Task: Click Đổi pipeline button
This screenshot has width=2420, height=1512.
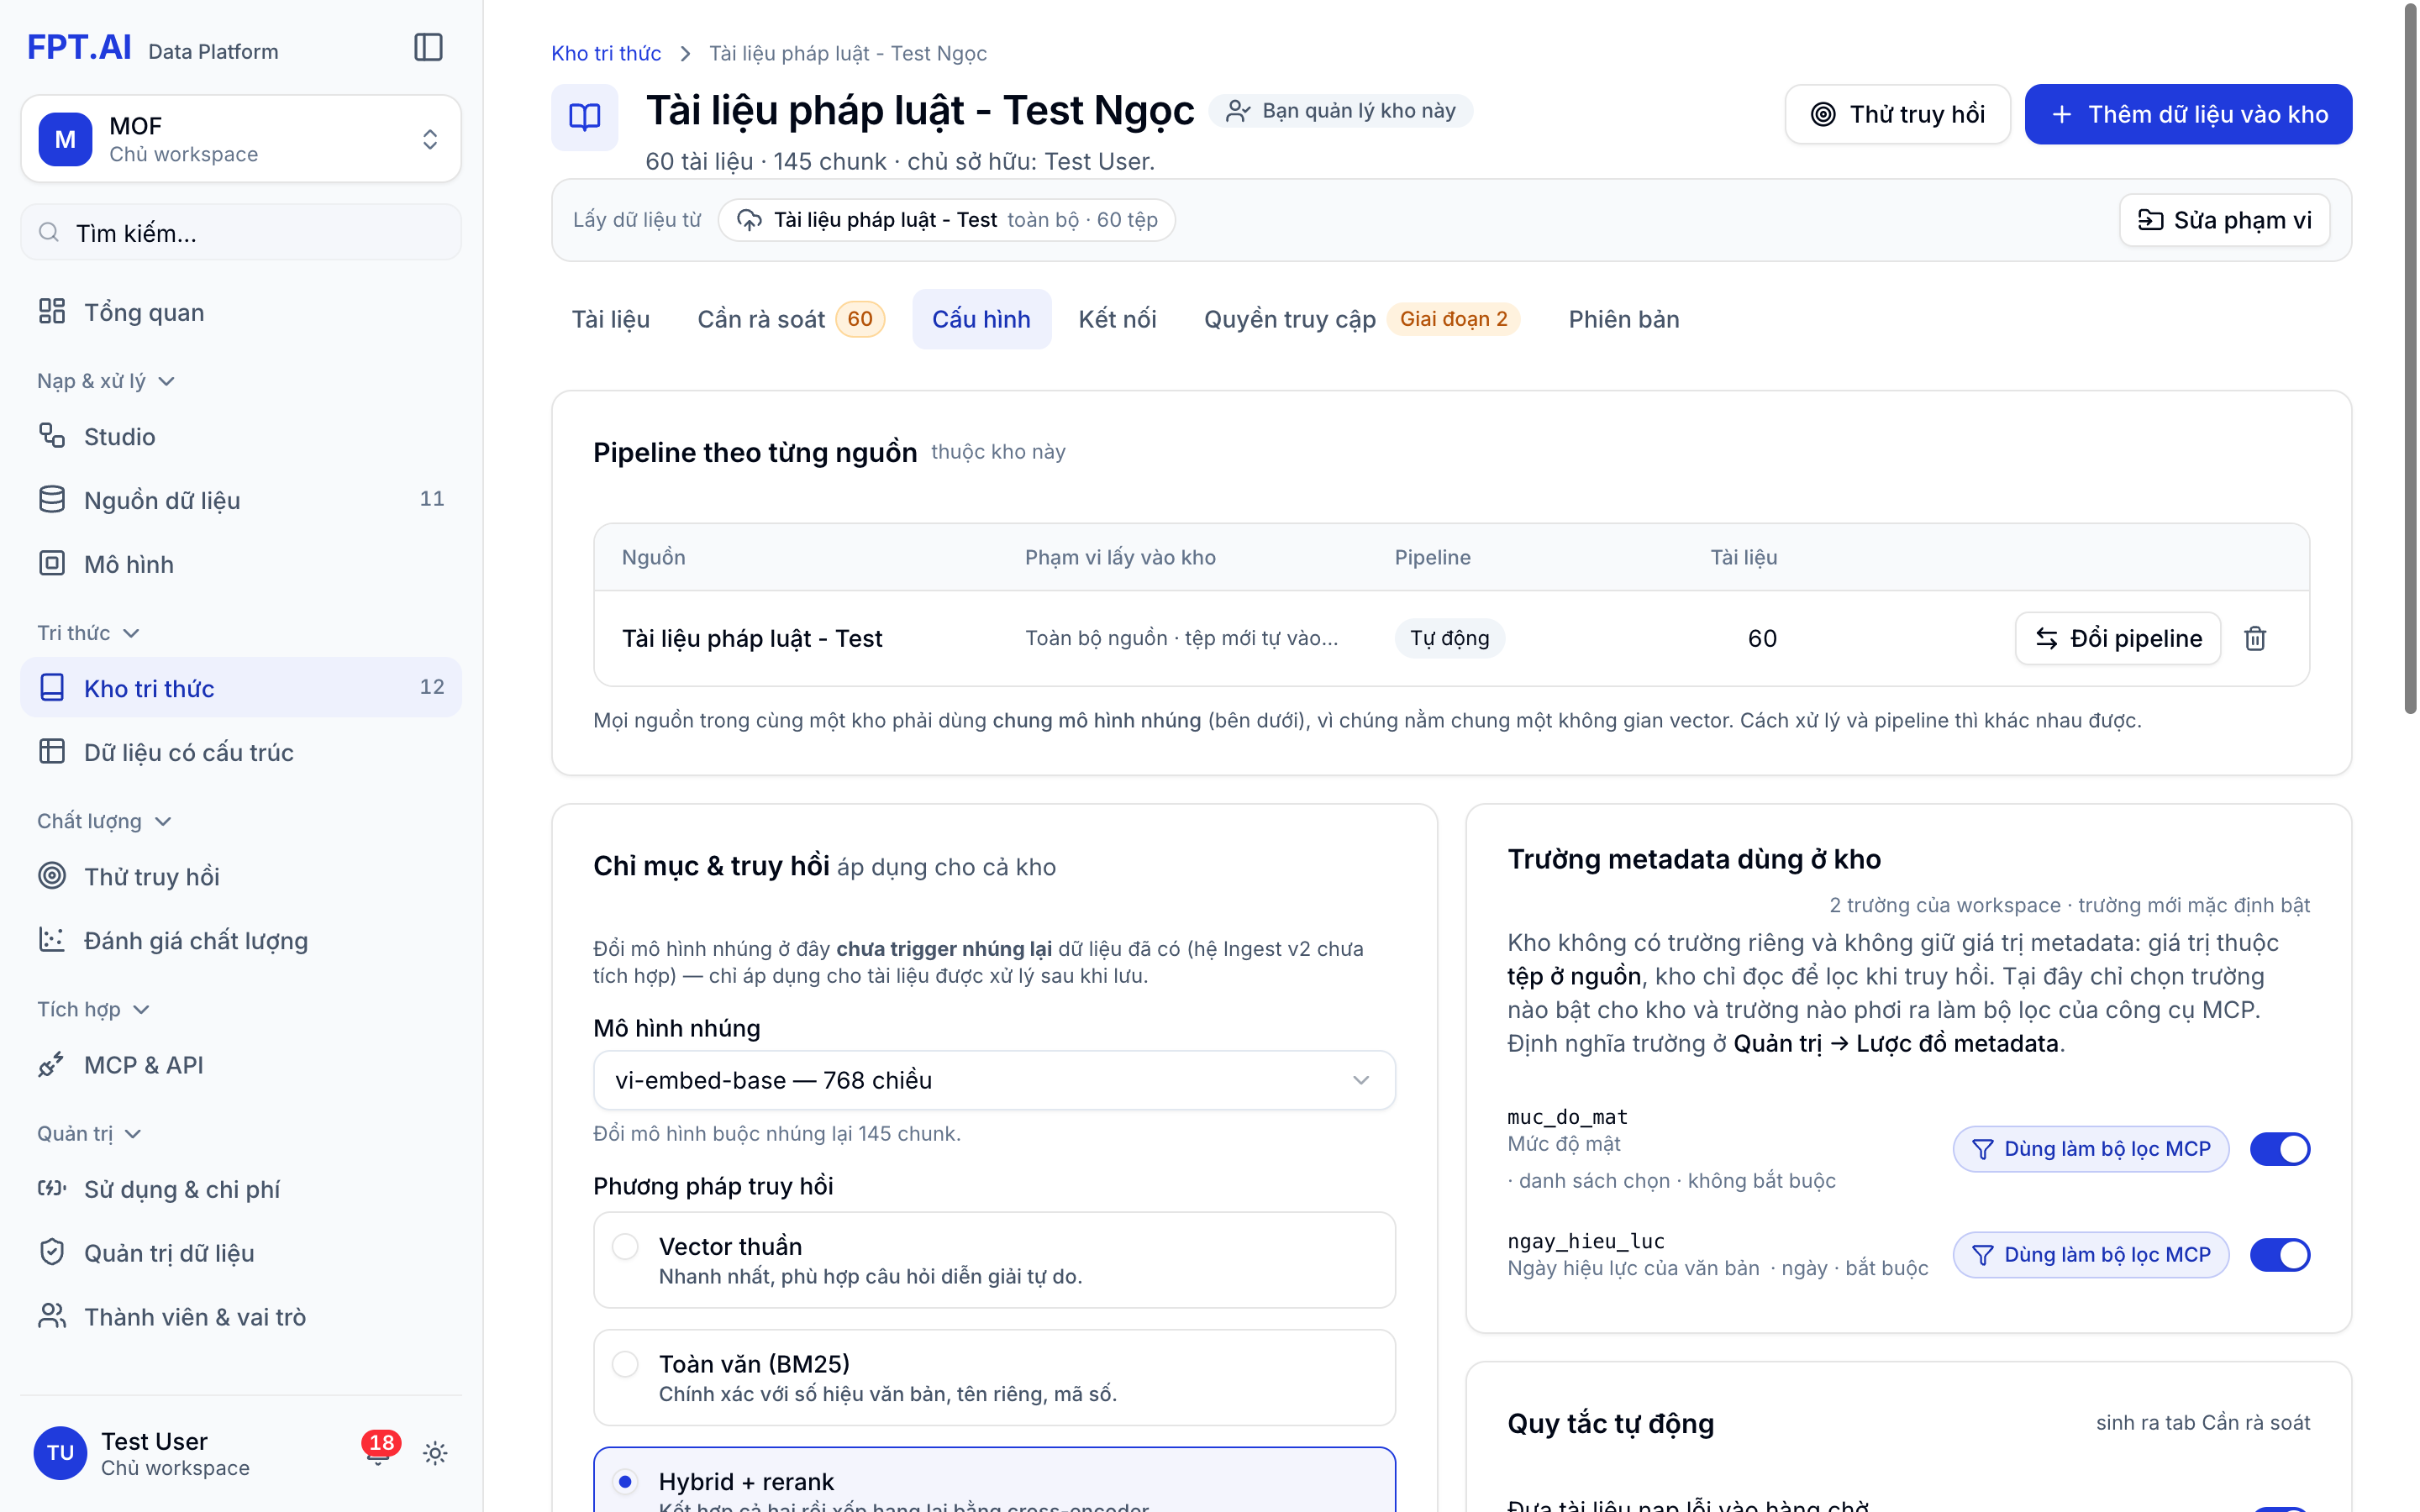Action: [2117, 638]
